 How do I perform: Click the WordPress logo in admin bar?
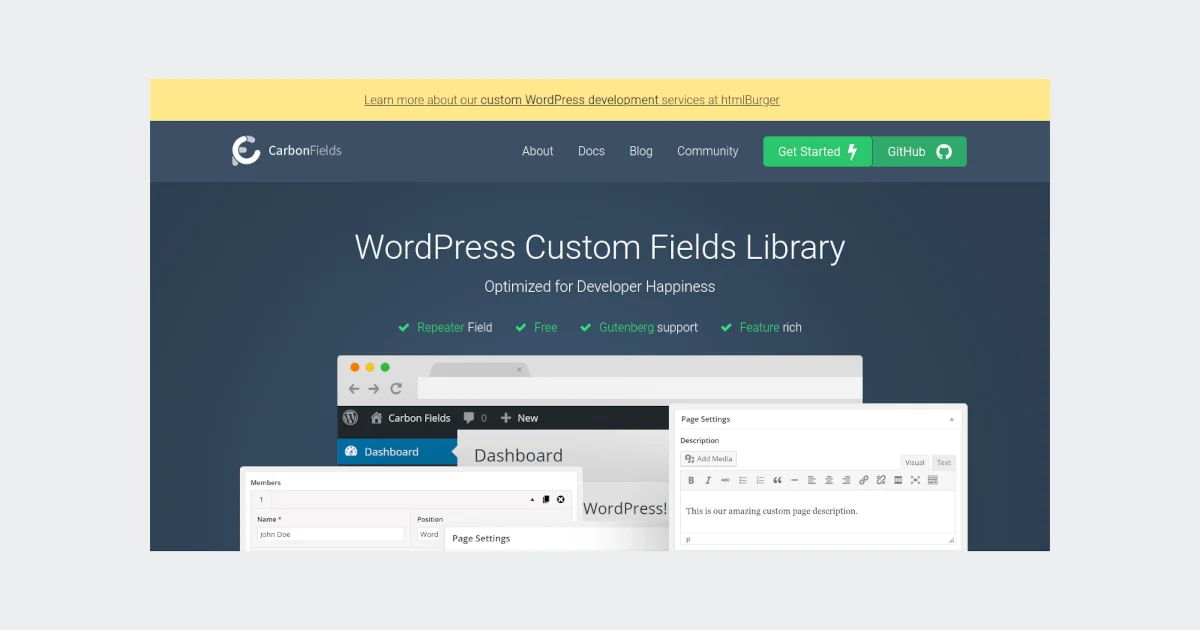350,418
